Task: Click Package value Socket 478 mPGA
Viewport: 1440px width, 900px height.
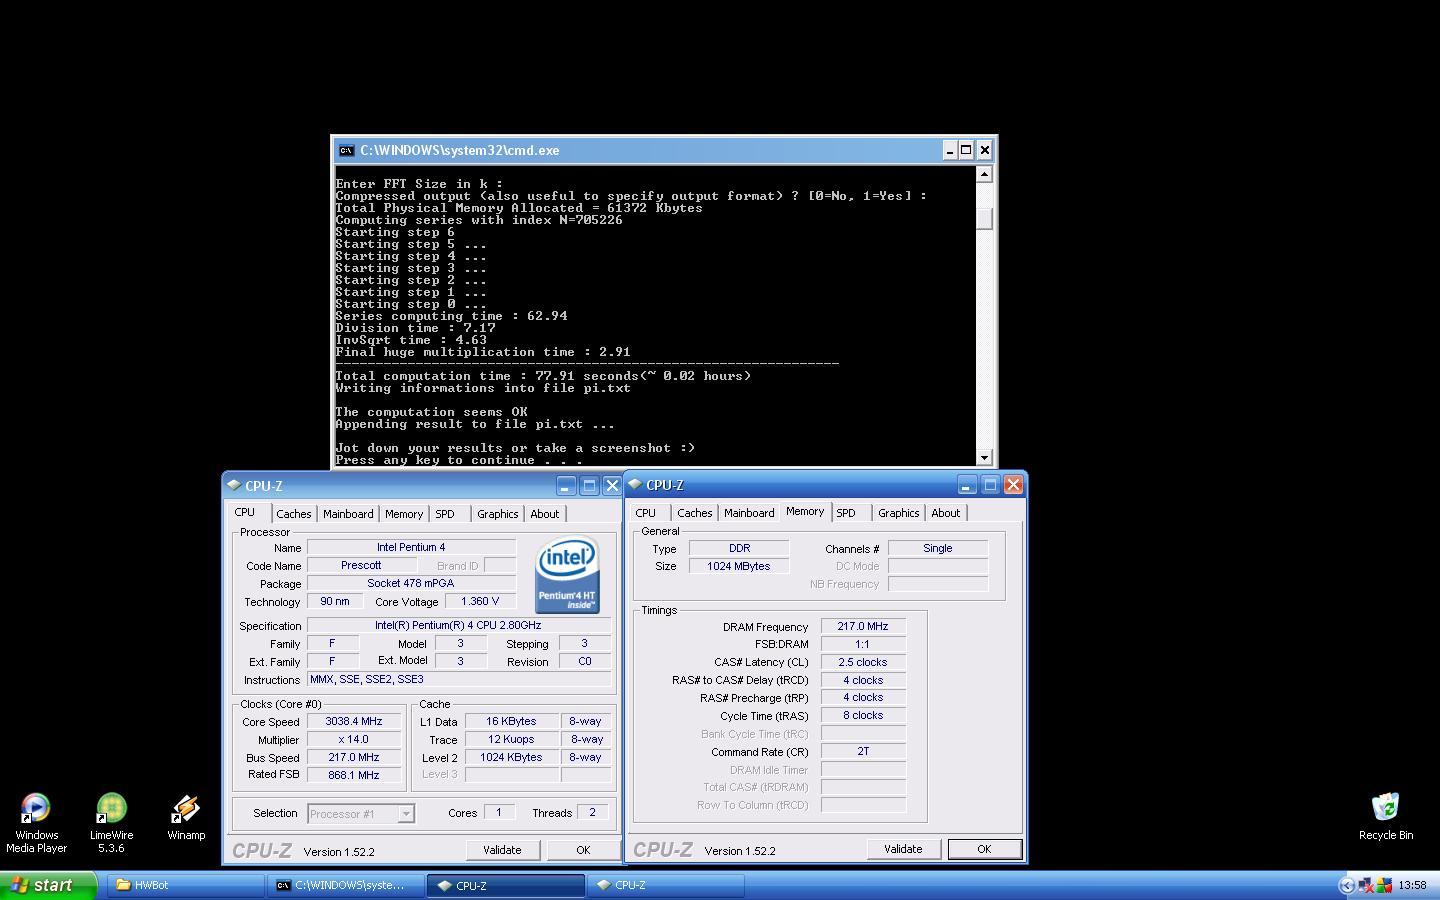Action: (411, 583)
